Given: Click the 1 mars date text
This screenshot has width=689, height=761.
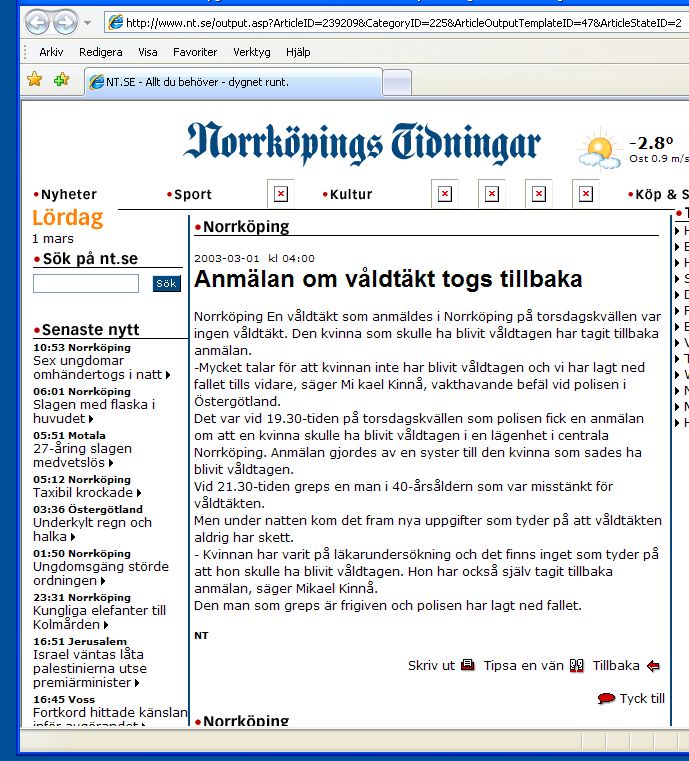Looking at the screenshot, I should [53, 239].
